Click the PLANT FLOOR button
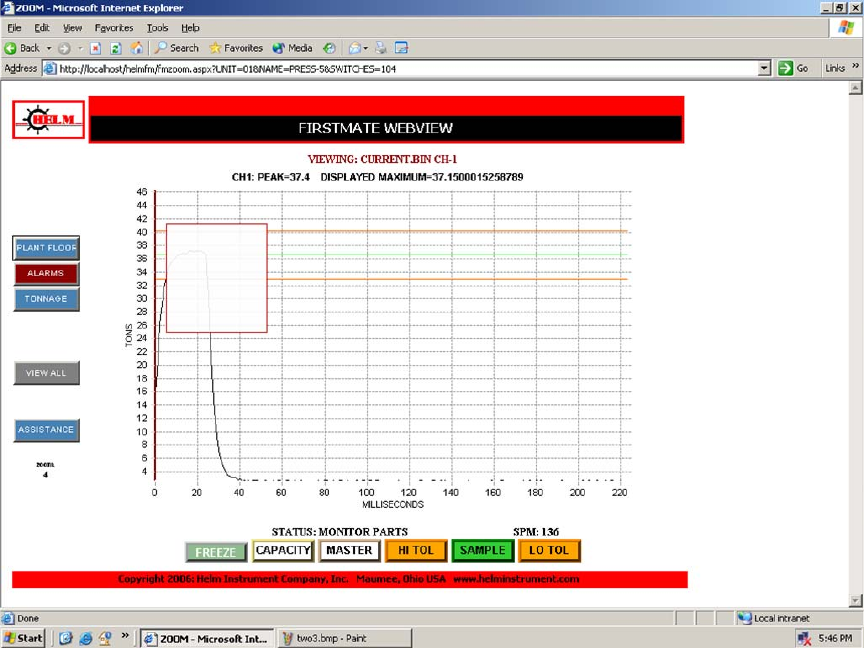Image resolution: width=864 pixels, height=648 pixels. point(46,248)
